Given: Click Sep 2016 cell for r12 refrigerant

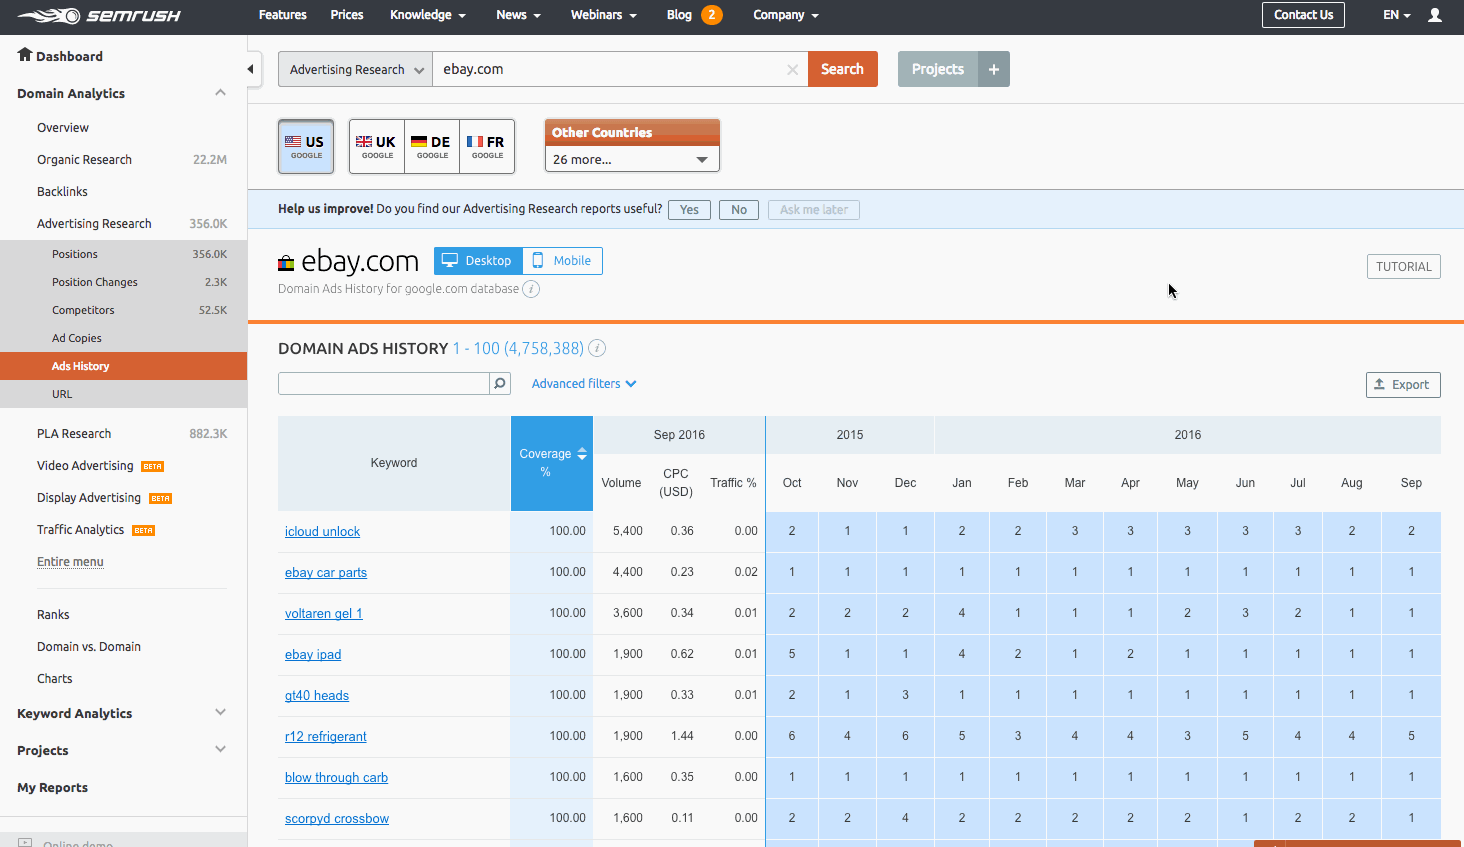Looking at the screenshot, I should pyautogui.click(x=1411, y=736).
